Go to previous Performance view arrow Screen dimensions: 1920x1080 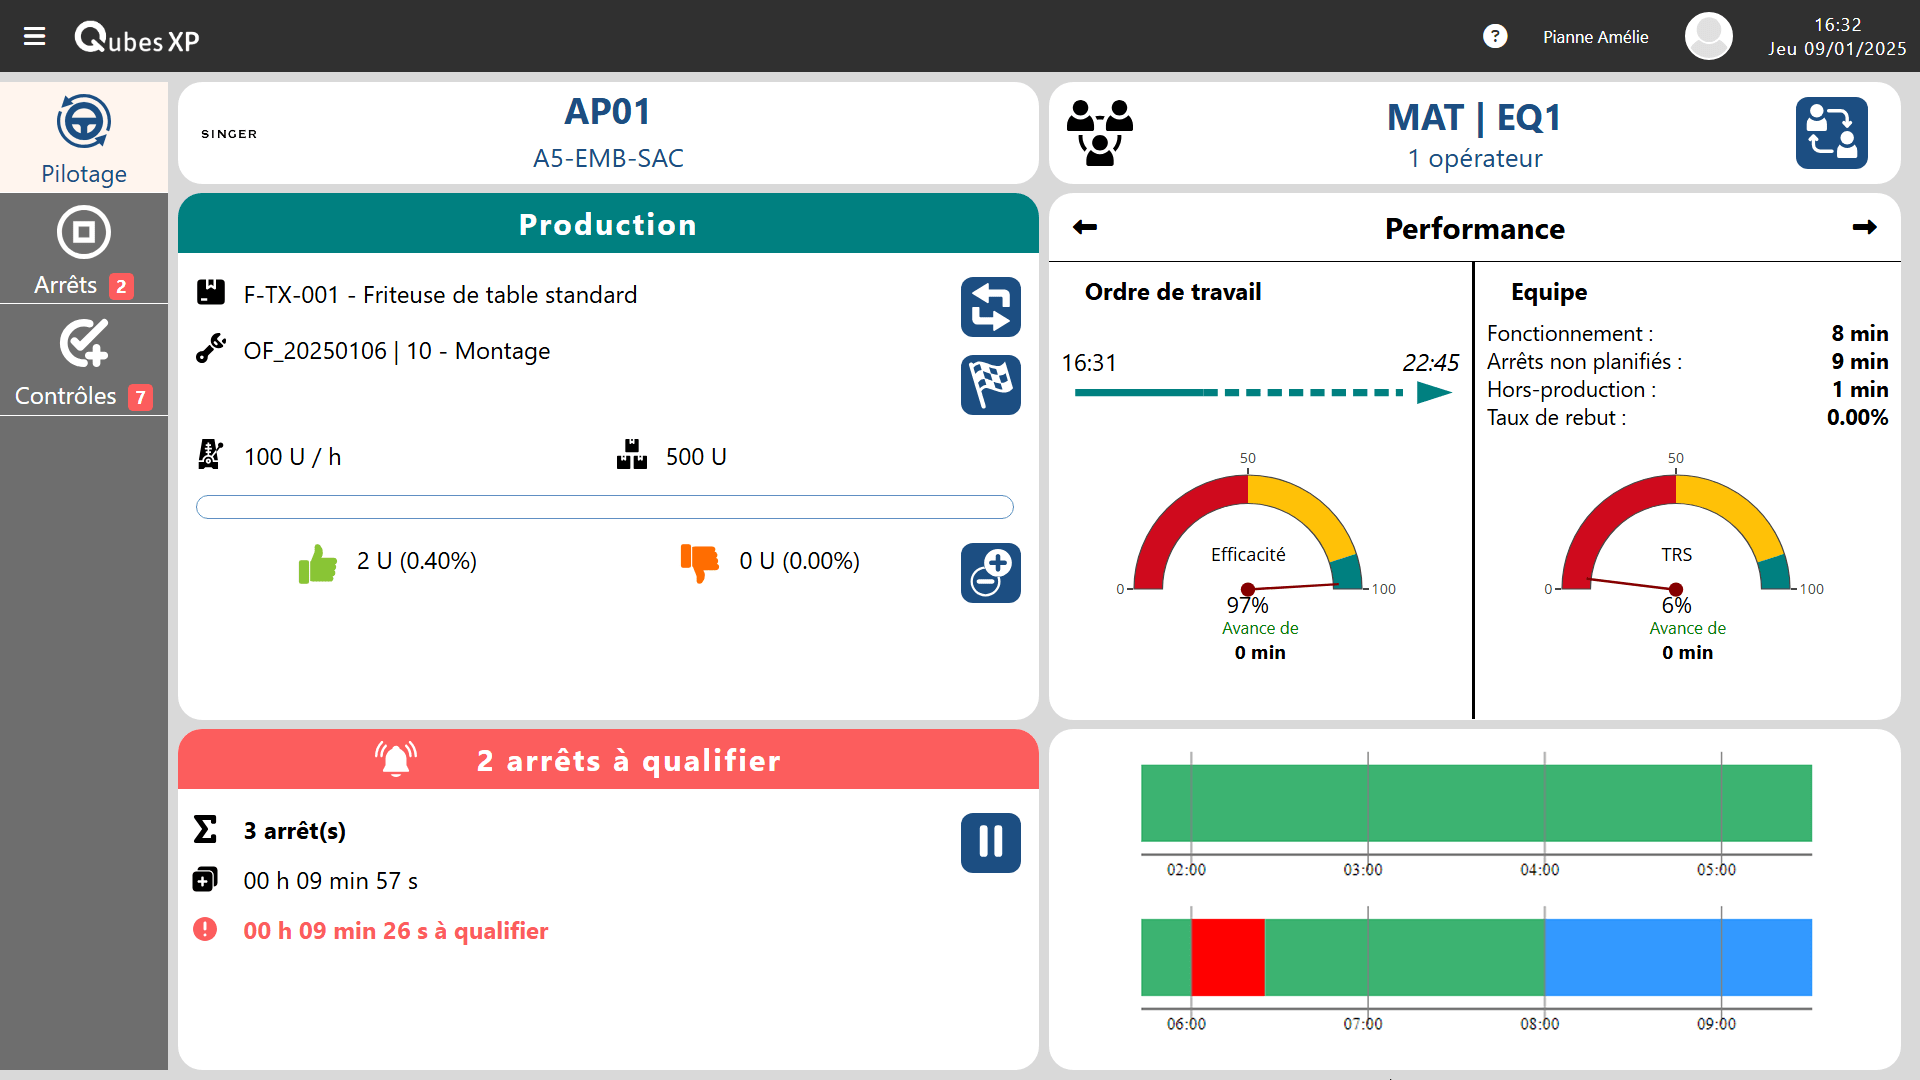[1085, 228]
